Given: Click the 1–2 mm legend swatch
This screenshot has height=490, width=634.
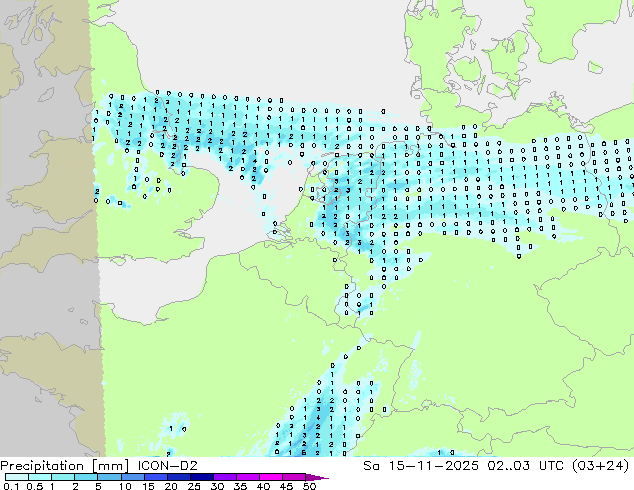Looking at the screenshot, I should coord(63,477).
